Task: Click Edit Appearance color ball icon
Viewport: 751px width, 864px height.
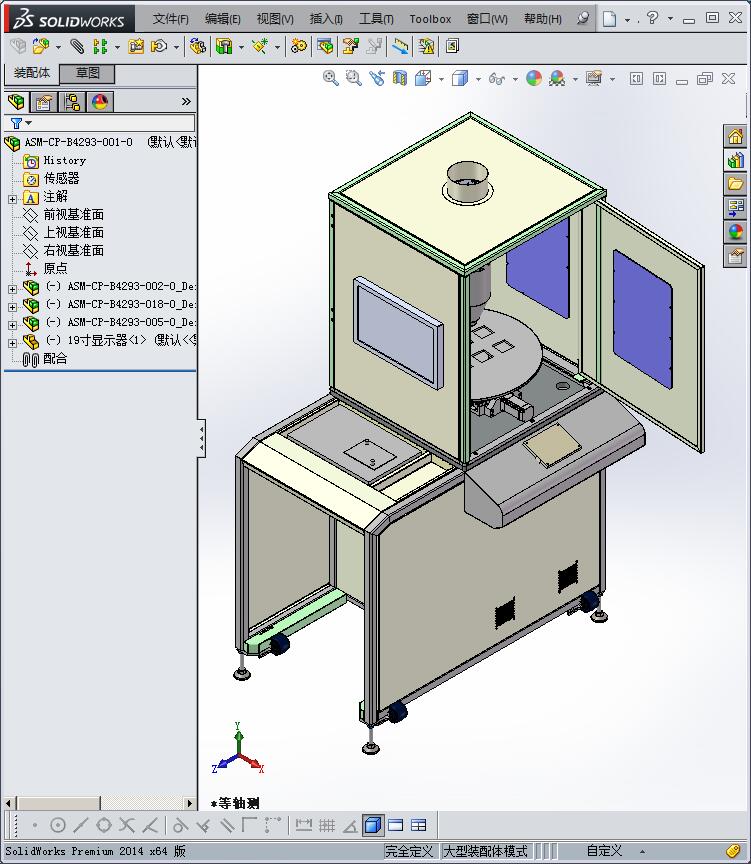Action: [x=533, y=79]
